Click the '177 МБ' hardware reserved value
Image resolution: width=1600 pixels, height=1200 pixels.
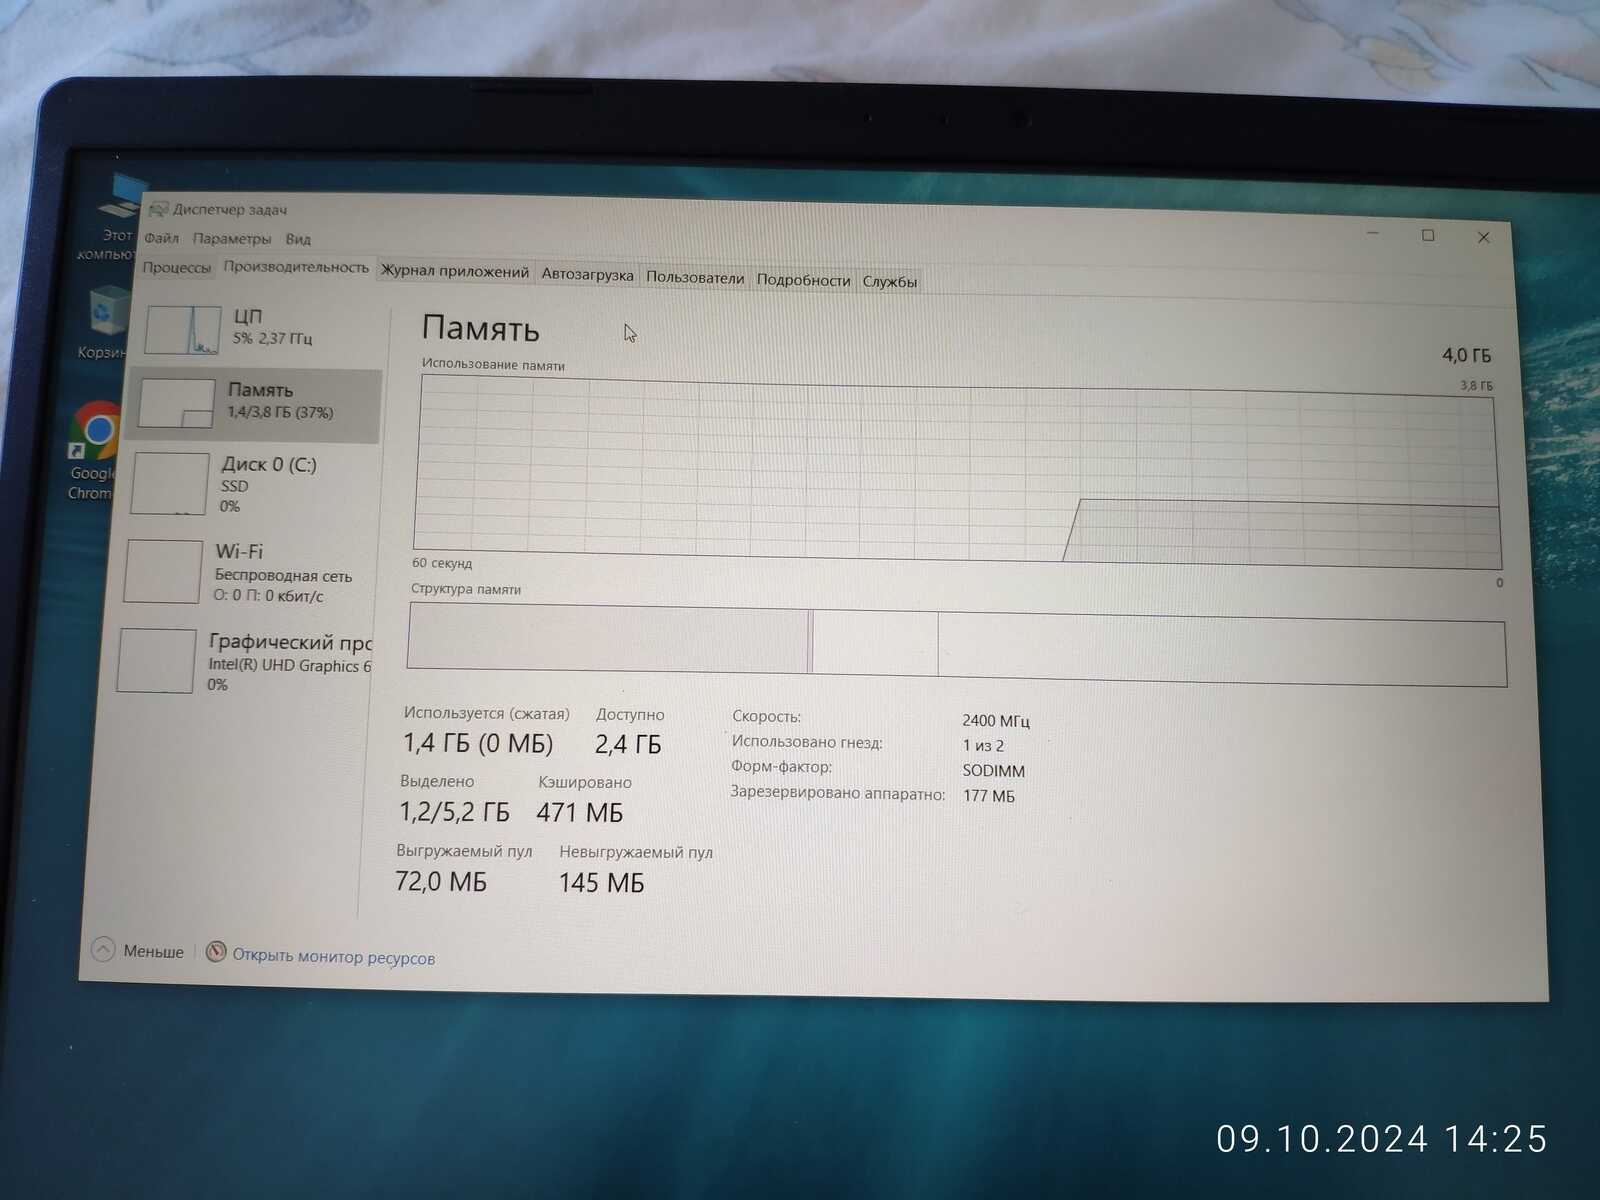(989, 796)
